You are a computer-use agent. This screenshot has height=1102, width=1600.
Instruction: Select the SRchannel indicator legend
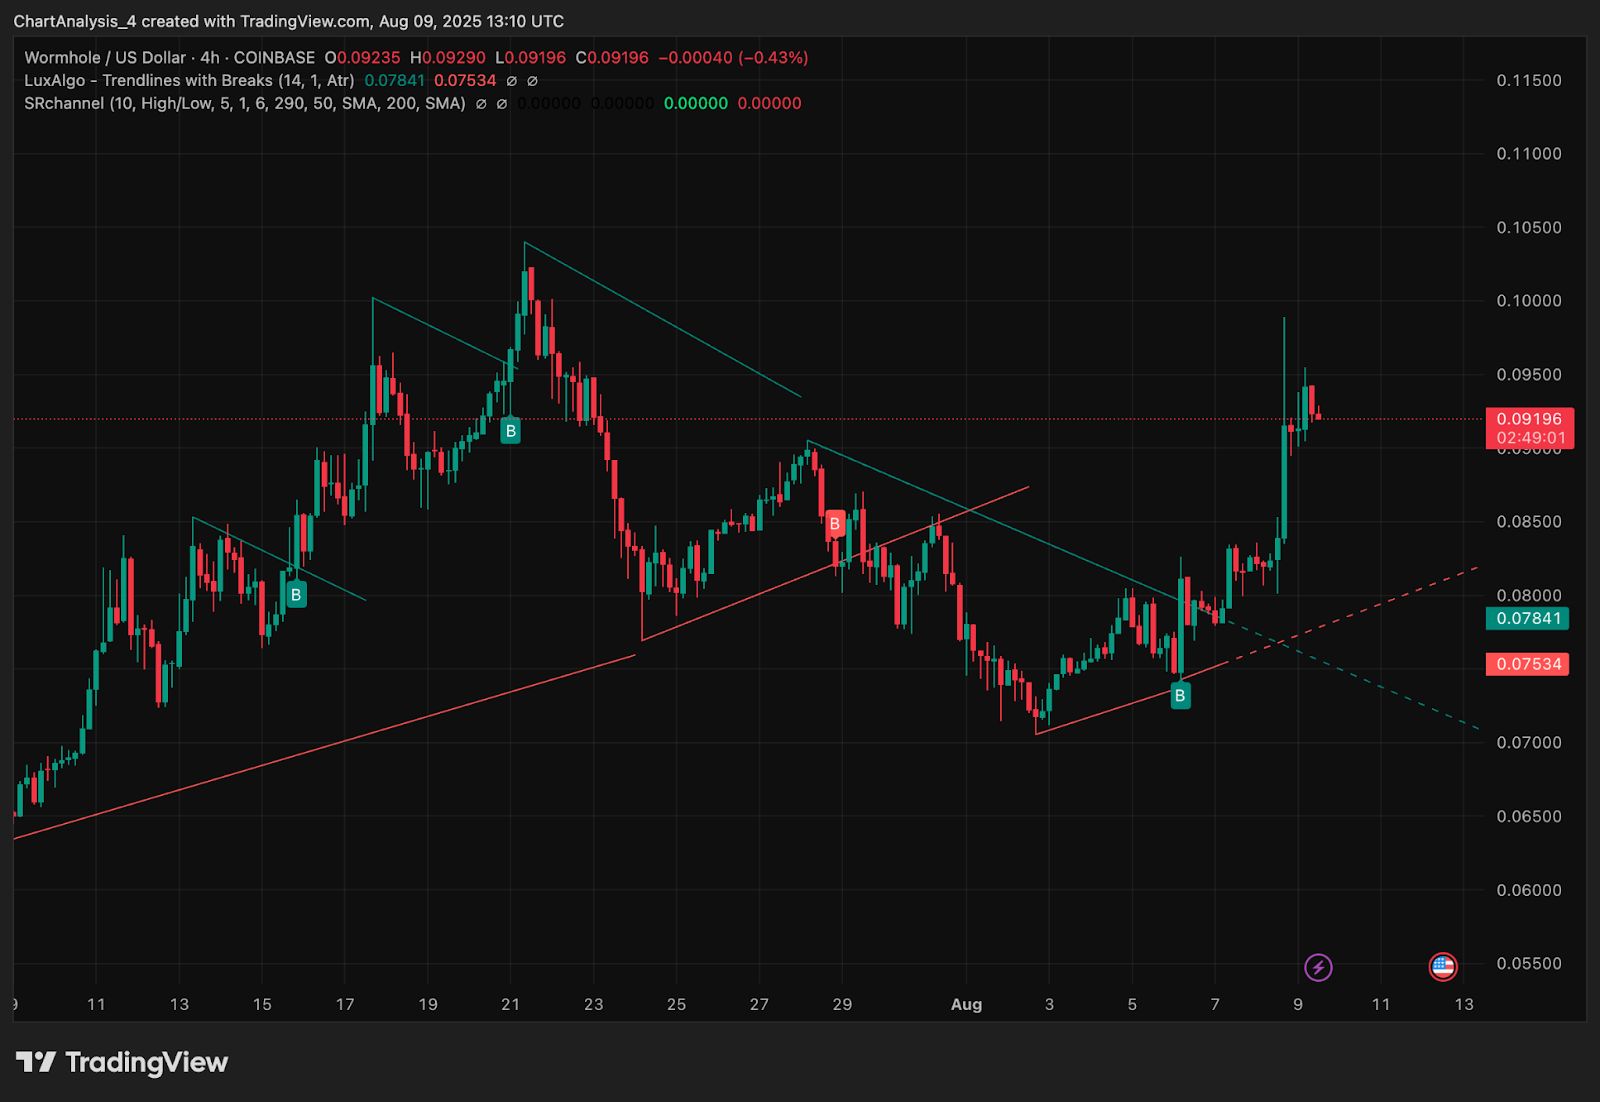point(245,103)
